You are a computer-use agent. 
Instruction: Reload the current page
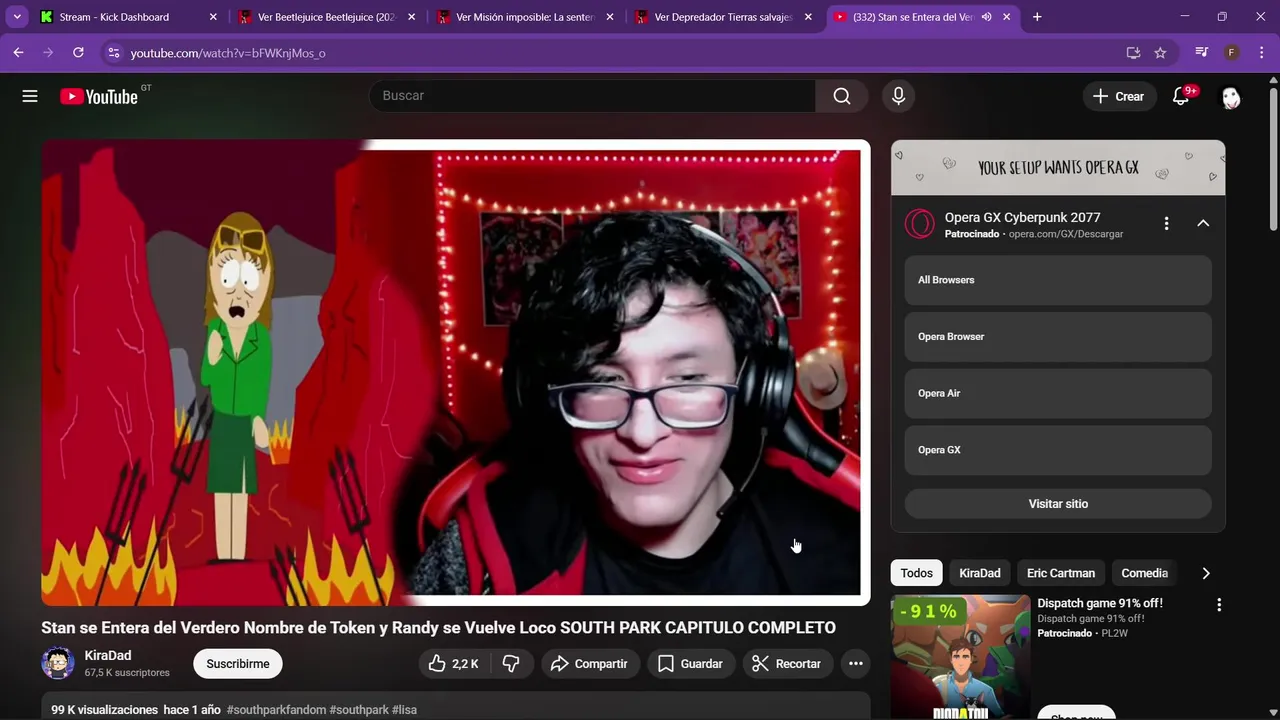click(x=78, y=52)
